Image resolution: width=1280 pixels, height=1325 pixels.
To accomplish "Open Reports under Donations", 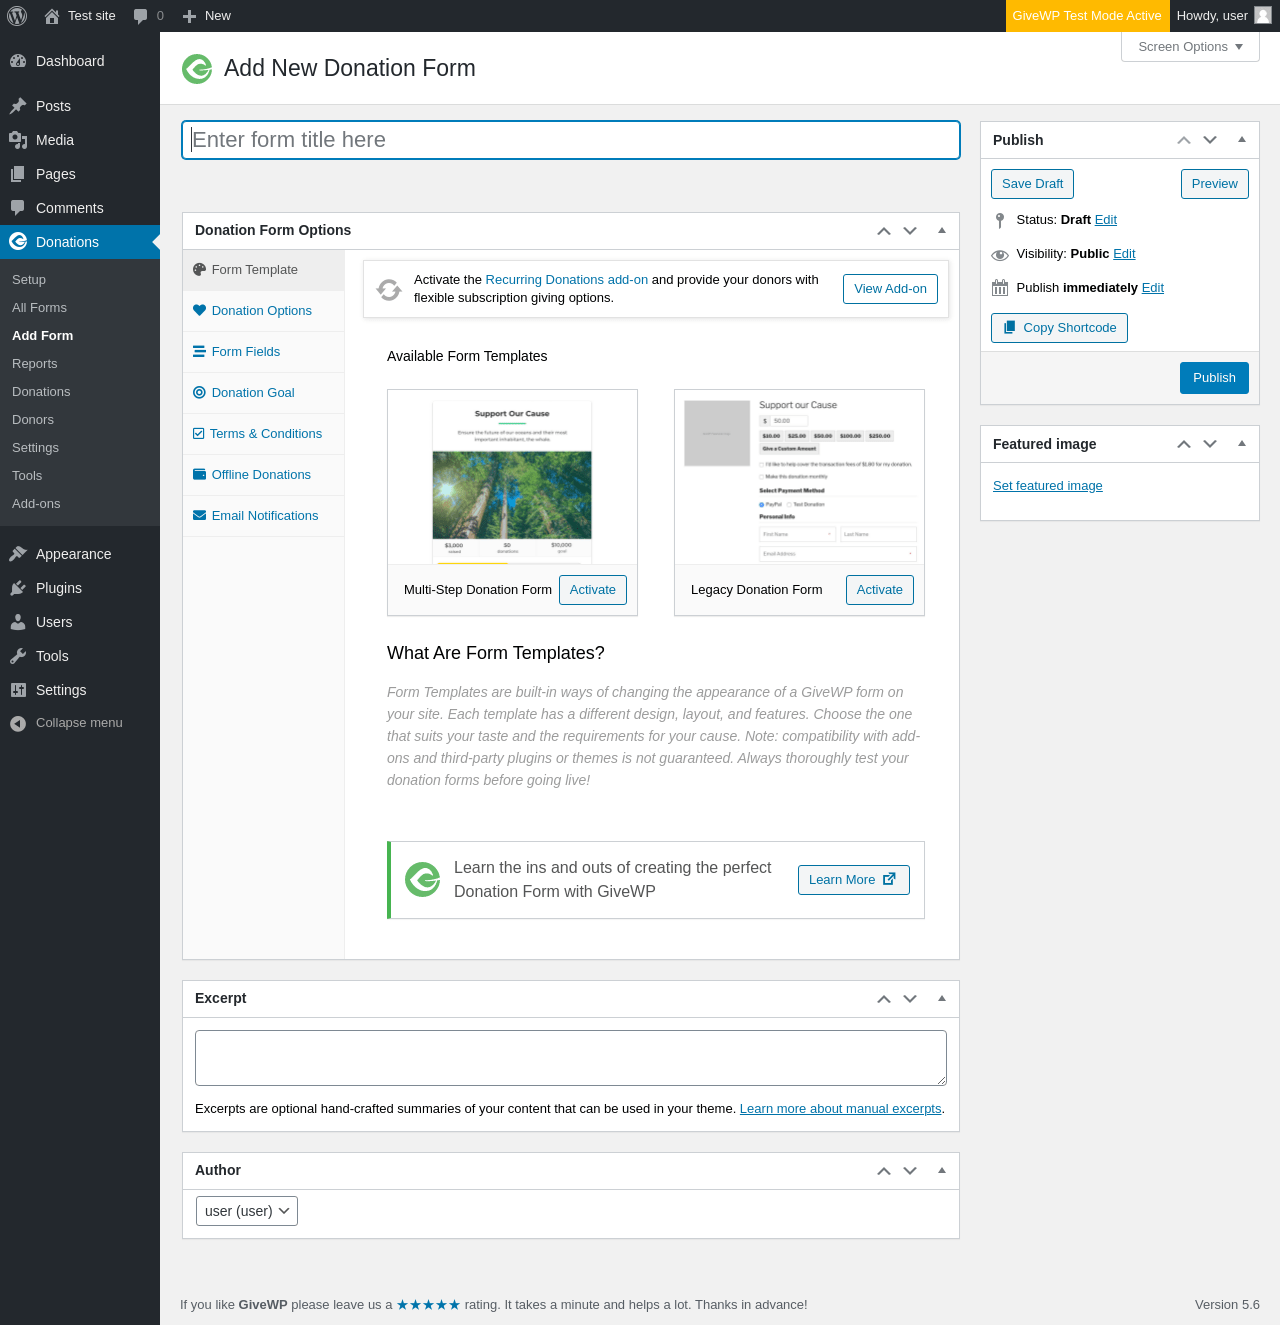I will point(35,364).
